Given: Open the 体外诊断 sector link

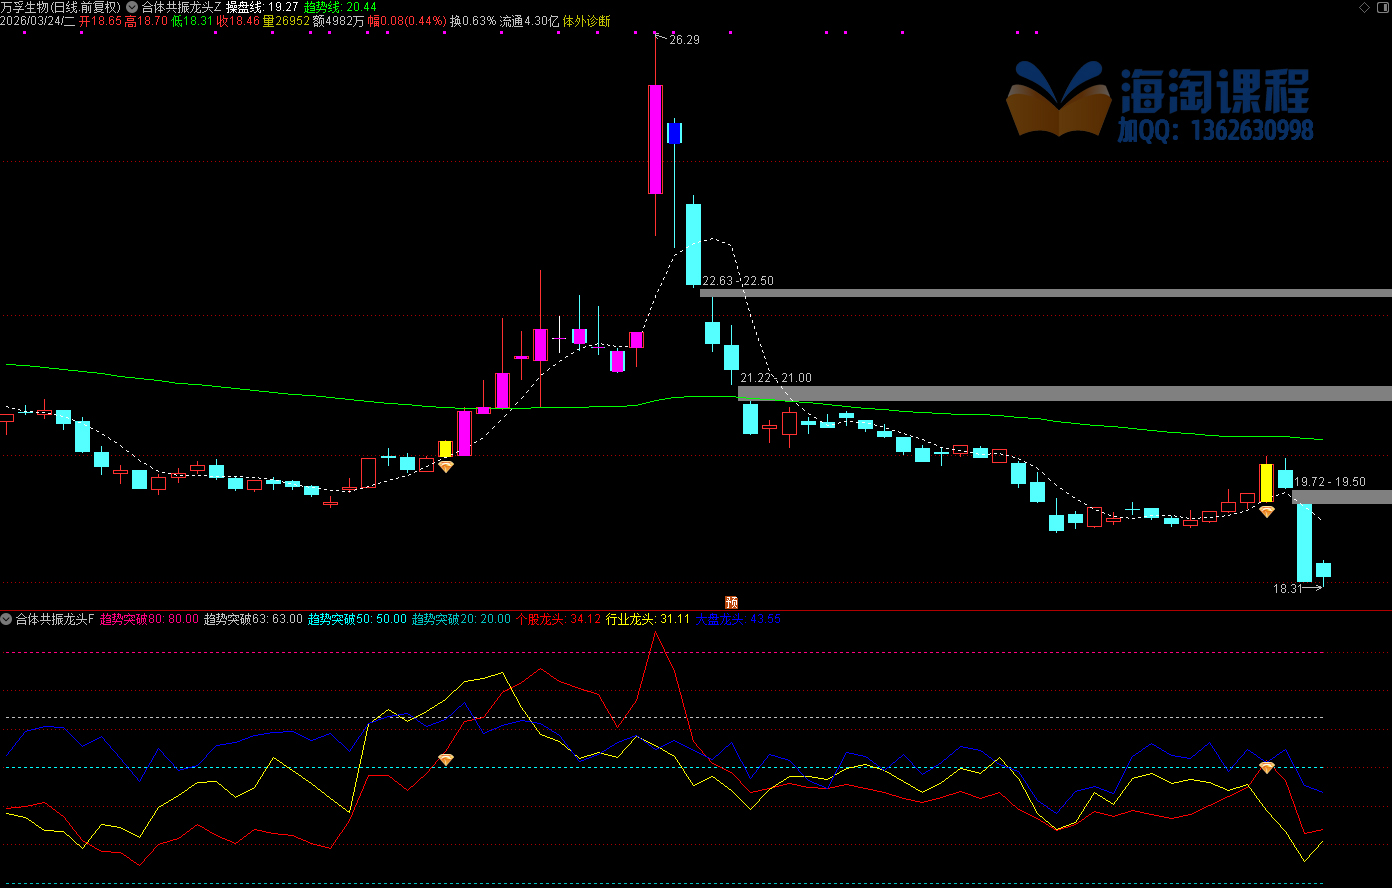Looking at the screenshot, I should point(587,20).
